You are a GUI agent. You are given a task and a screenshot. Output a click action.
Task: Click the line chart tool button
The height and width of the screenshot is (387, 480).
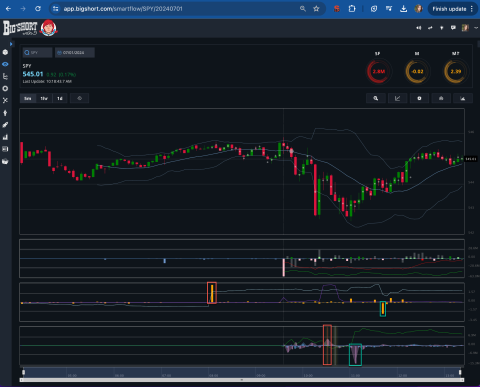397,98
